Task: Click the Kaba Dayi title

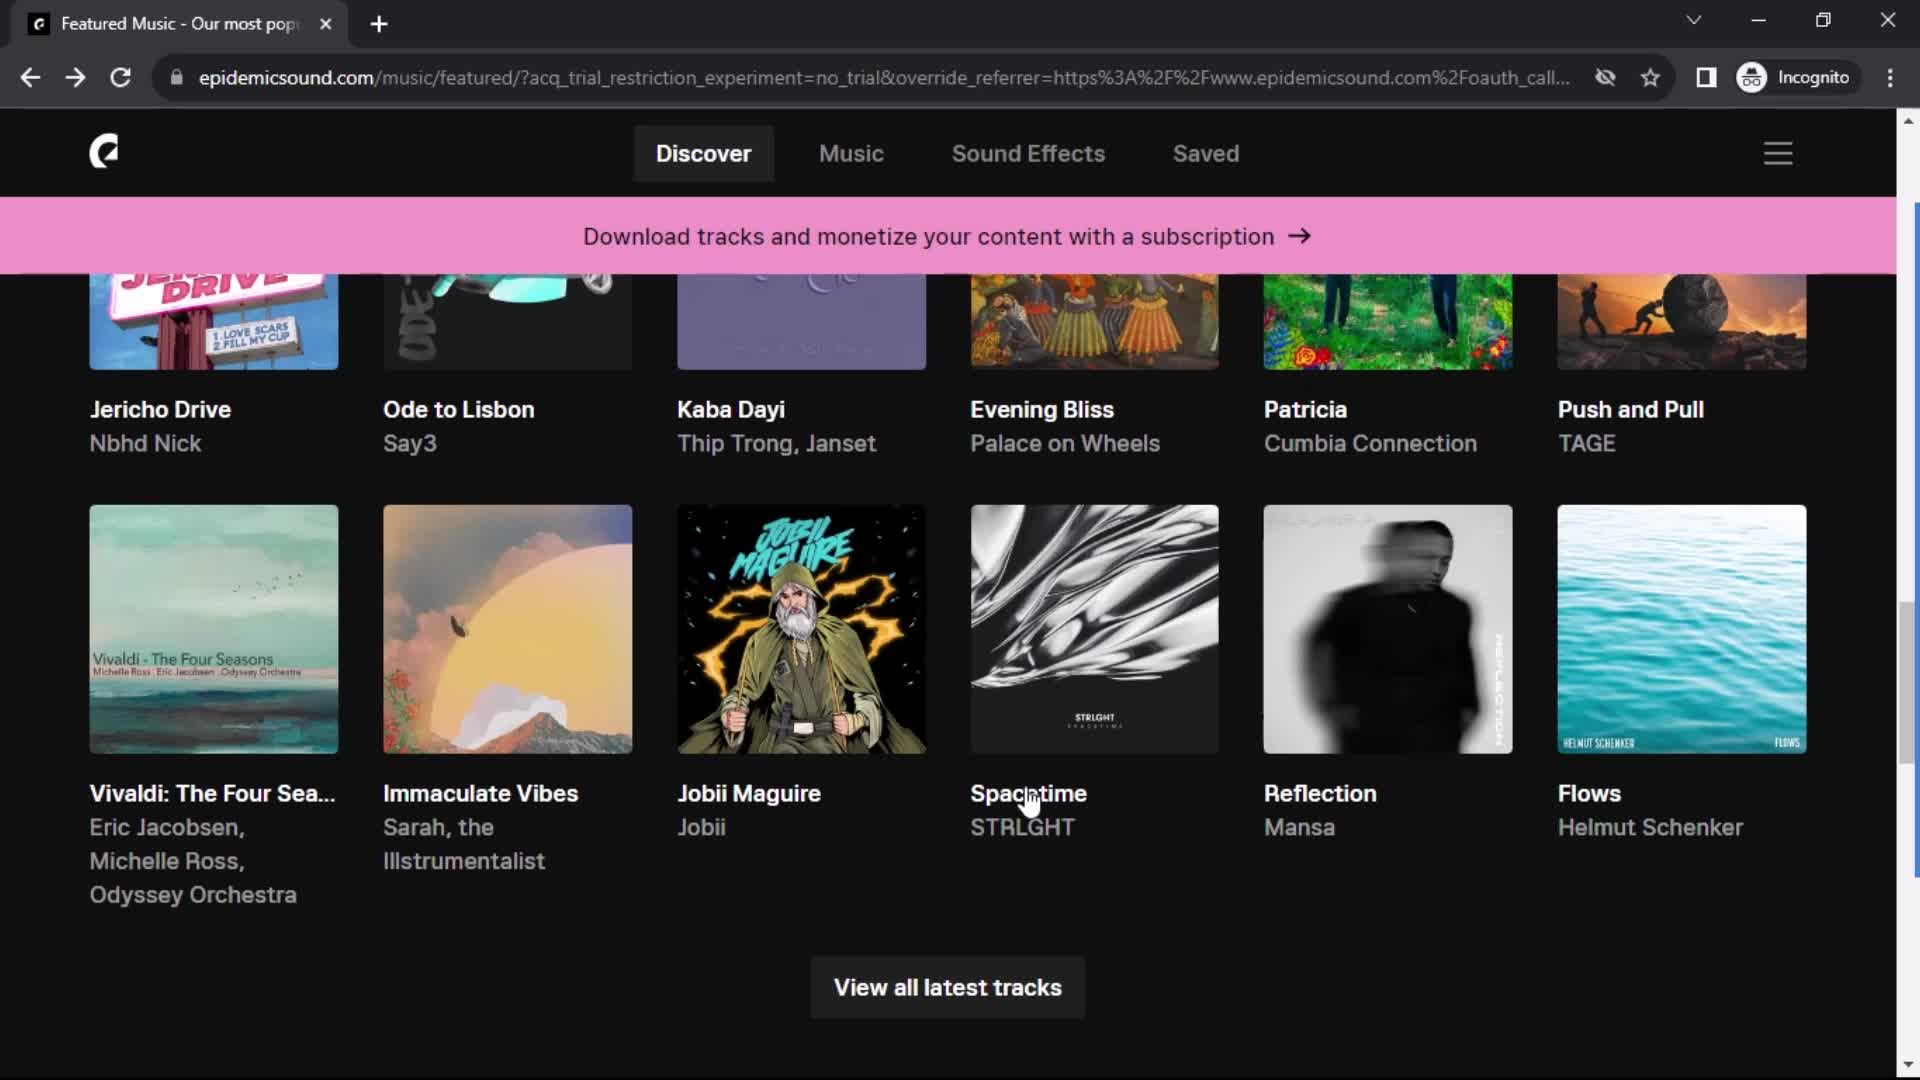Action: point(731,410)
